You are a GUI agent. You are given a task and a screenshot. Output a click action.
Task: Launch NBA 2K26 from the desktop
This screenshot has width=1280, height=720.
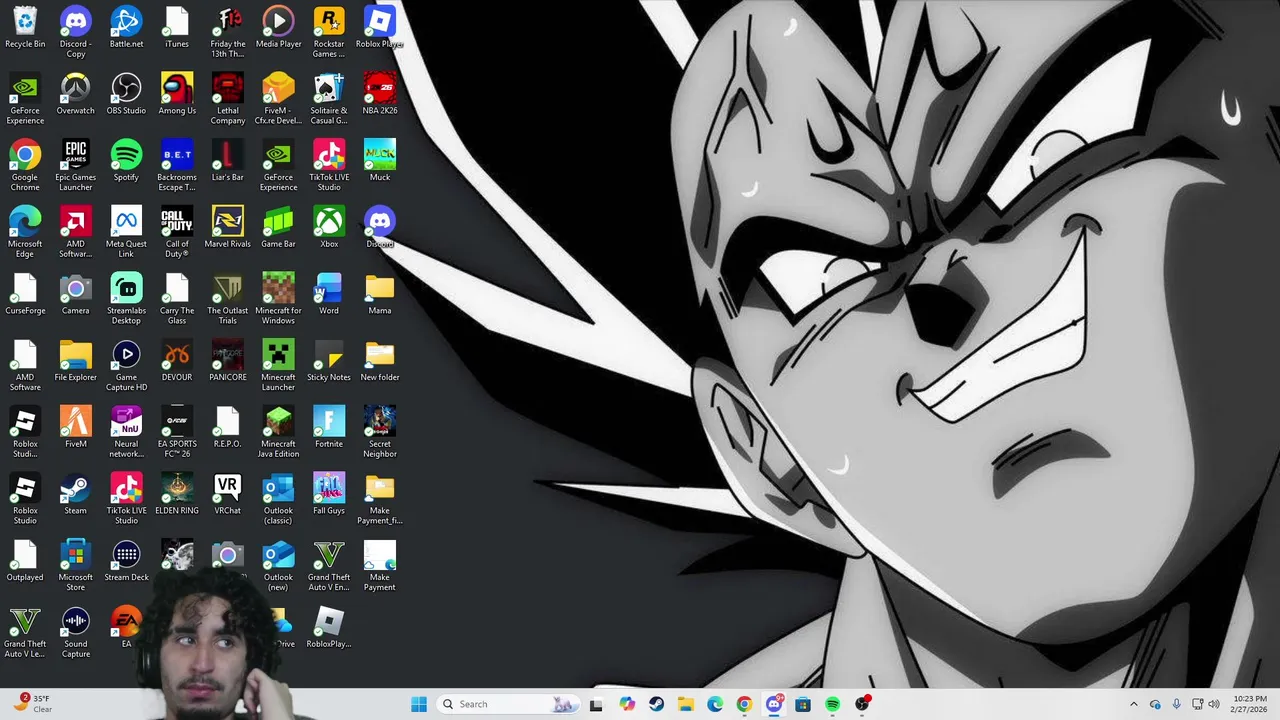380,95
